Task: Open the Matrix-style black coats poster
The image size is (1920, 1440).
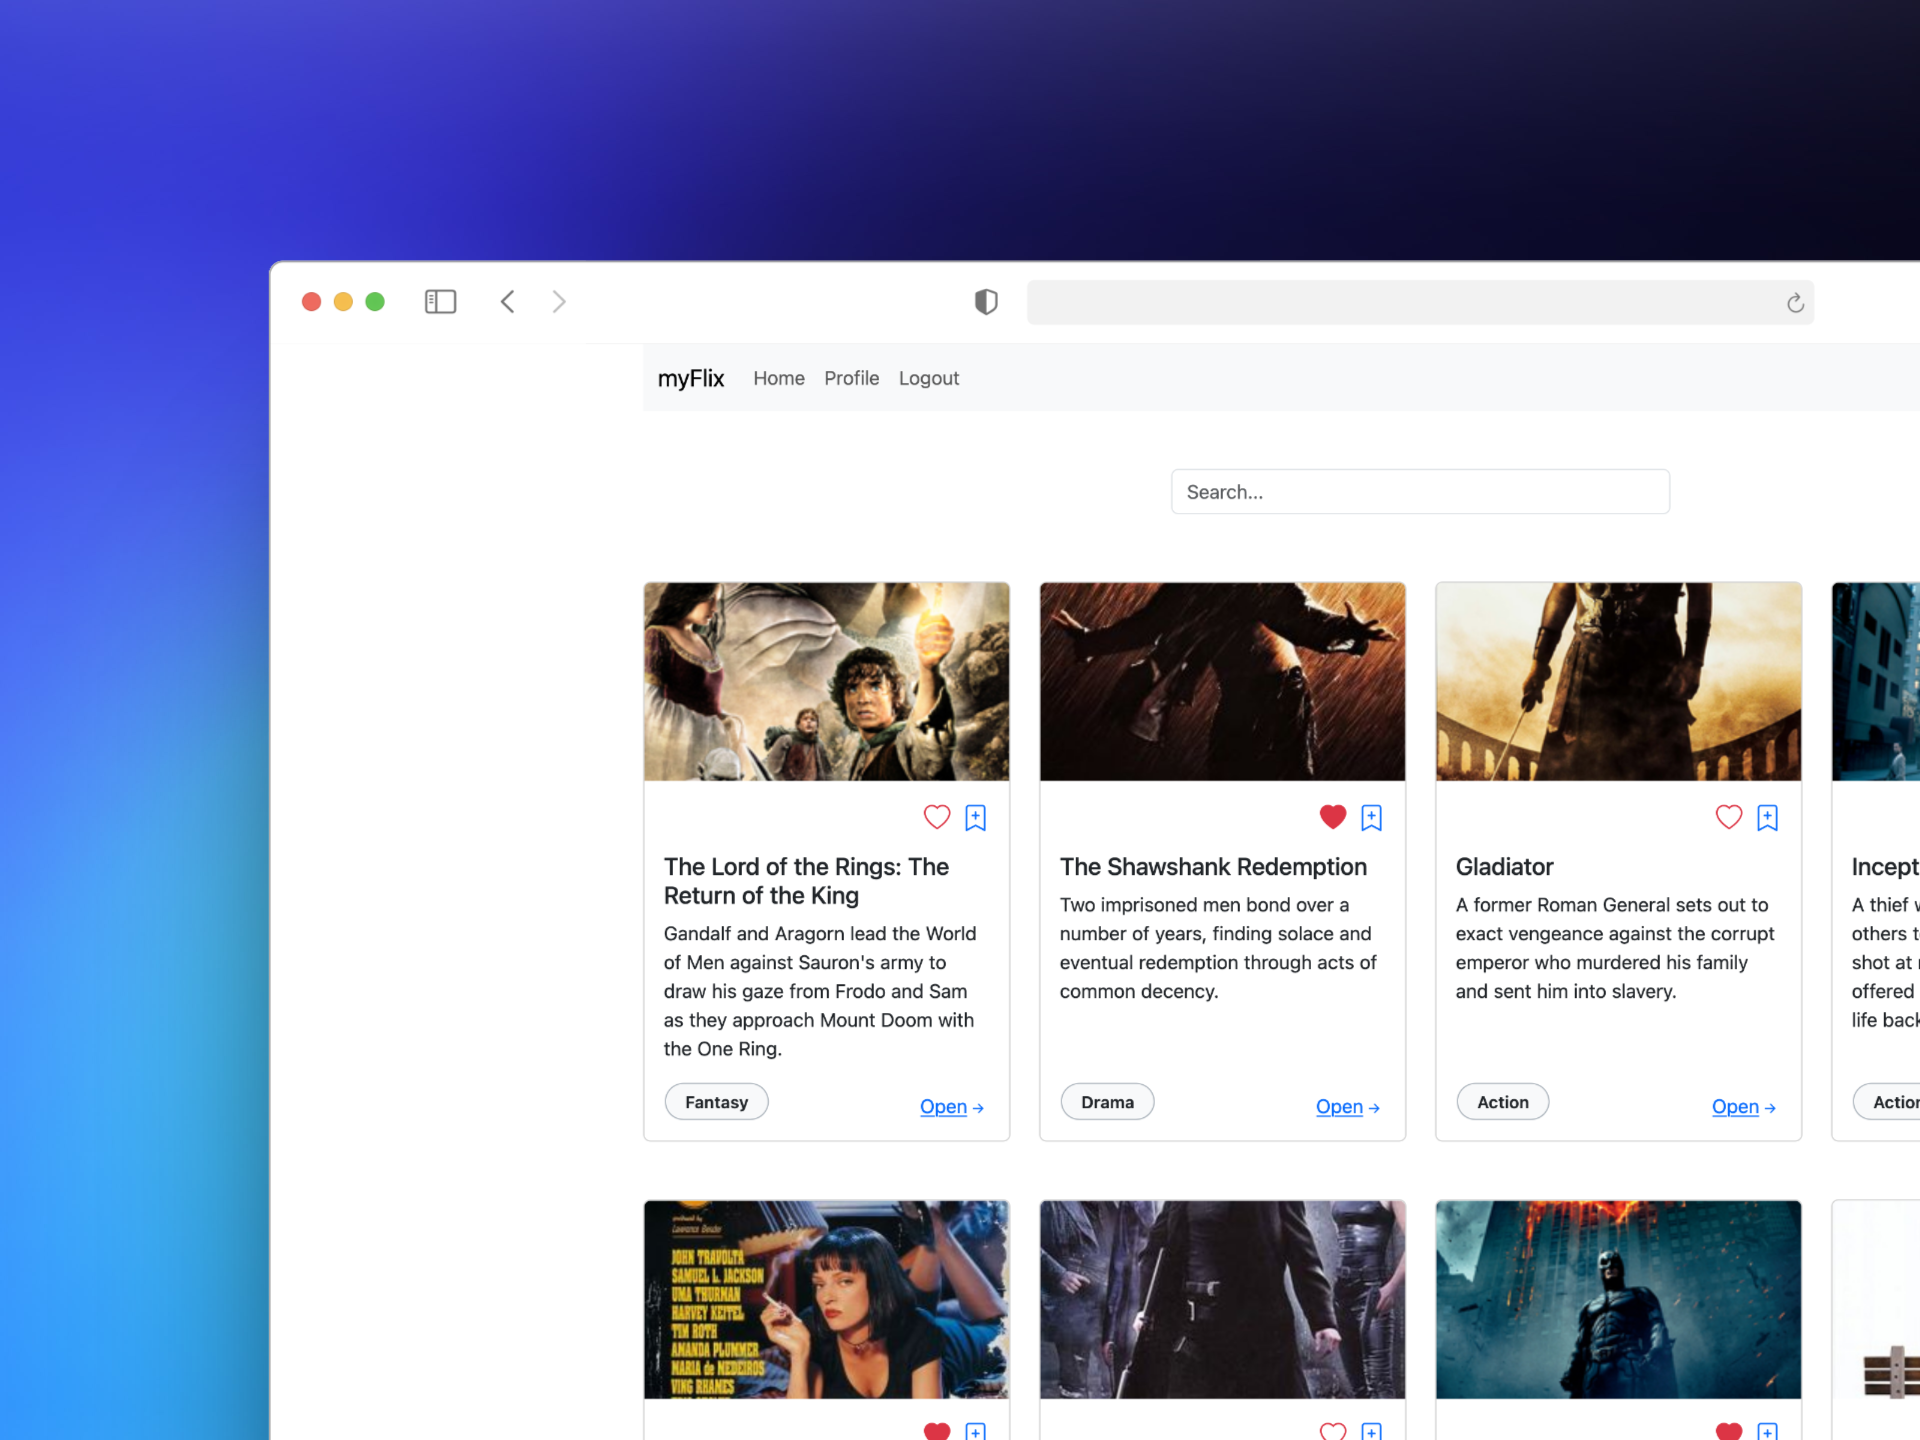Action: (1223, 1300)
